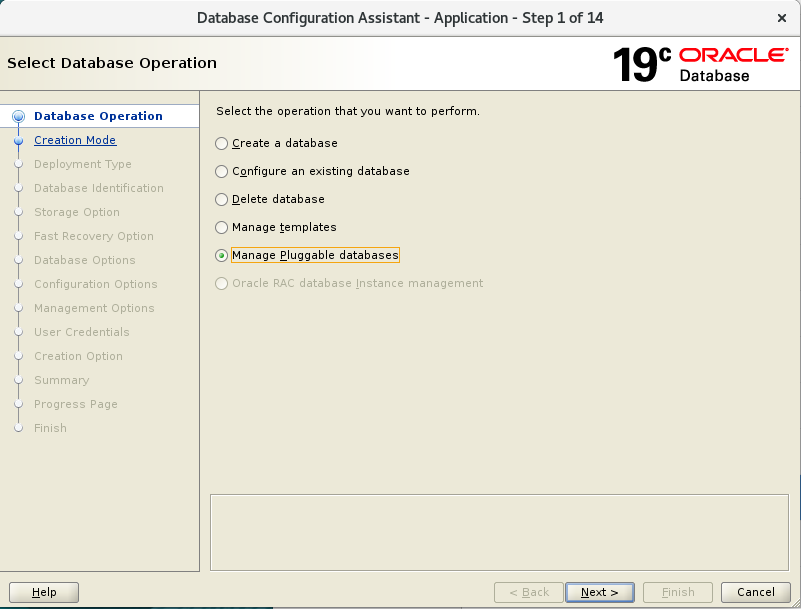Image resolution: width=801 pixels, height=609 pixels.
Task: Click the Configuration Options step
Action: pyautogui.click(x=96, y=284)
